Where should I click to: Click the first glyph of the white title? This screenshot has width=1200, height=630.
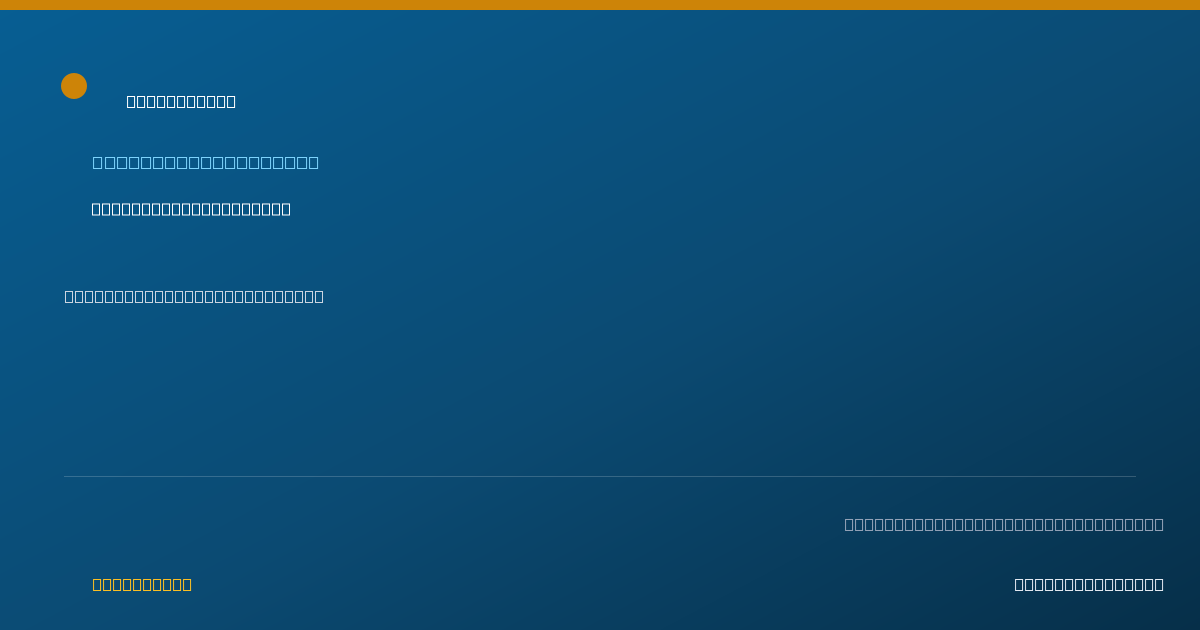[132, 101]
